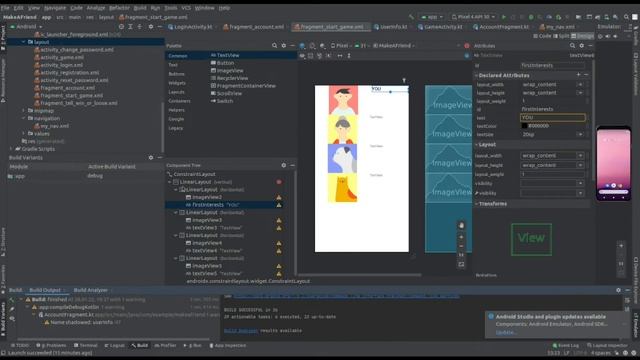Expand the values folder
This screenshot has height=360, width=640.
click(23, 133)
